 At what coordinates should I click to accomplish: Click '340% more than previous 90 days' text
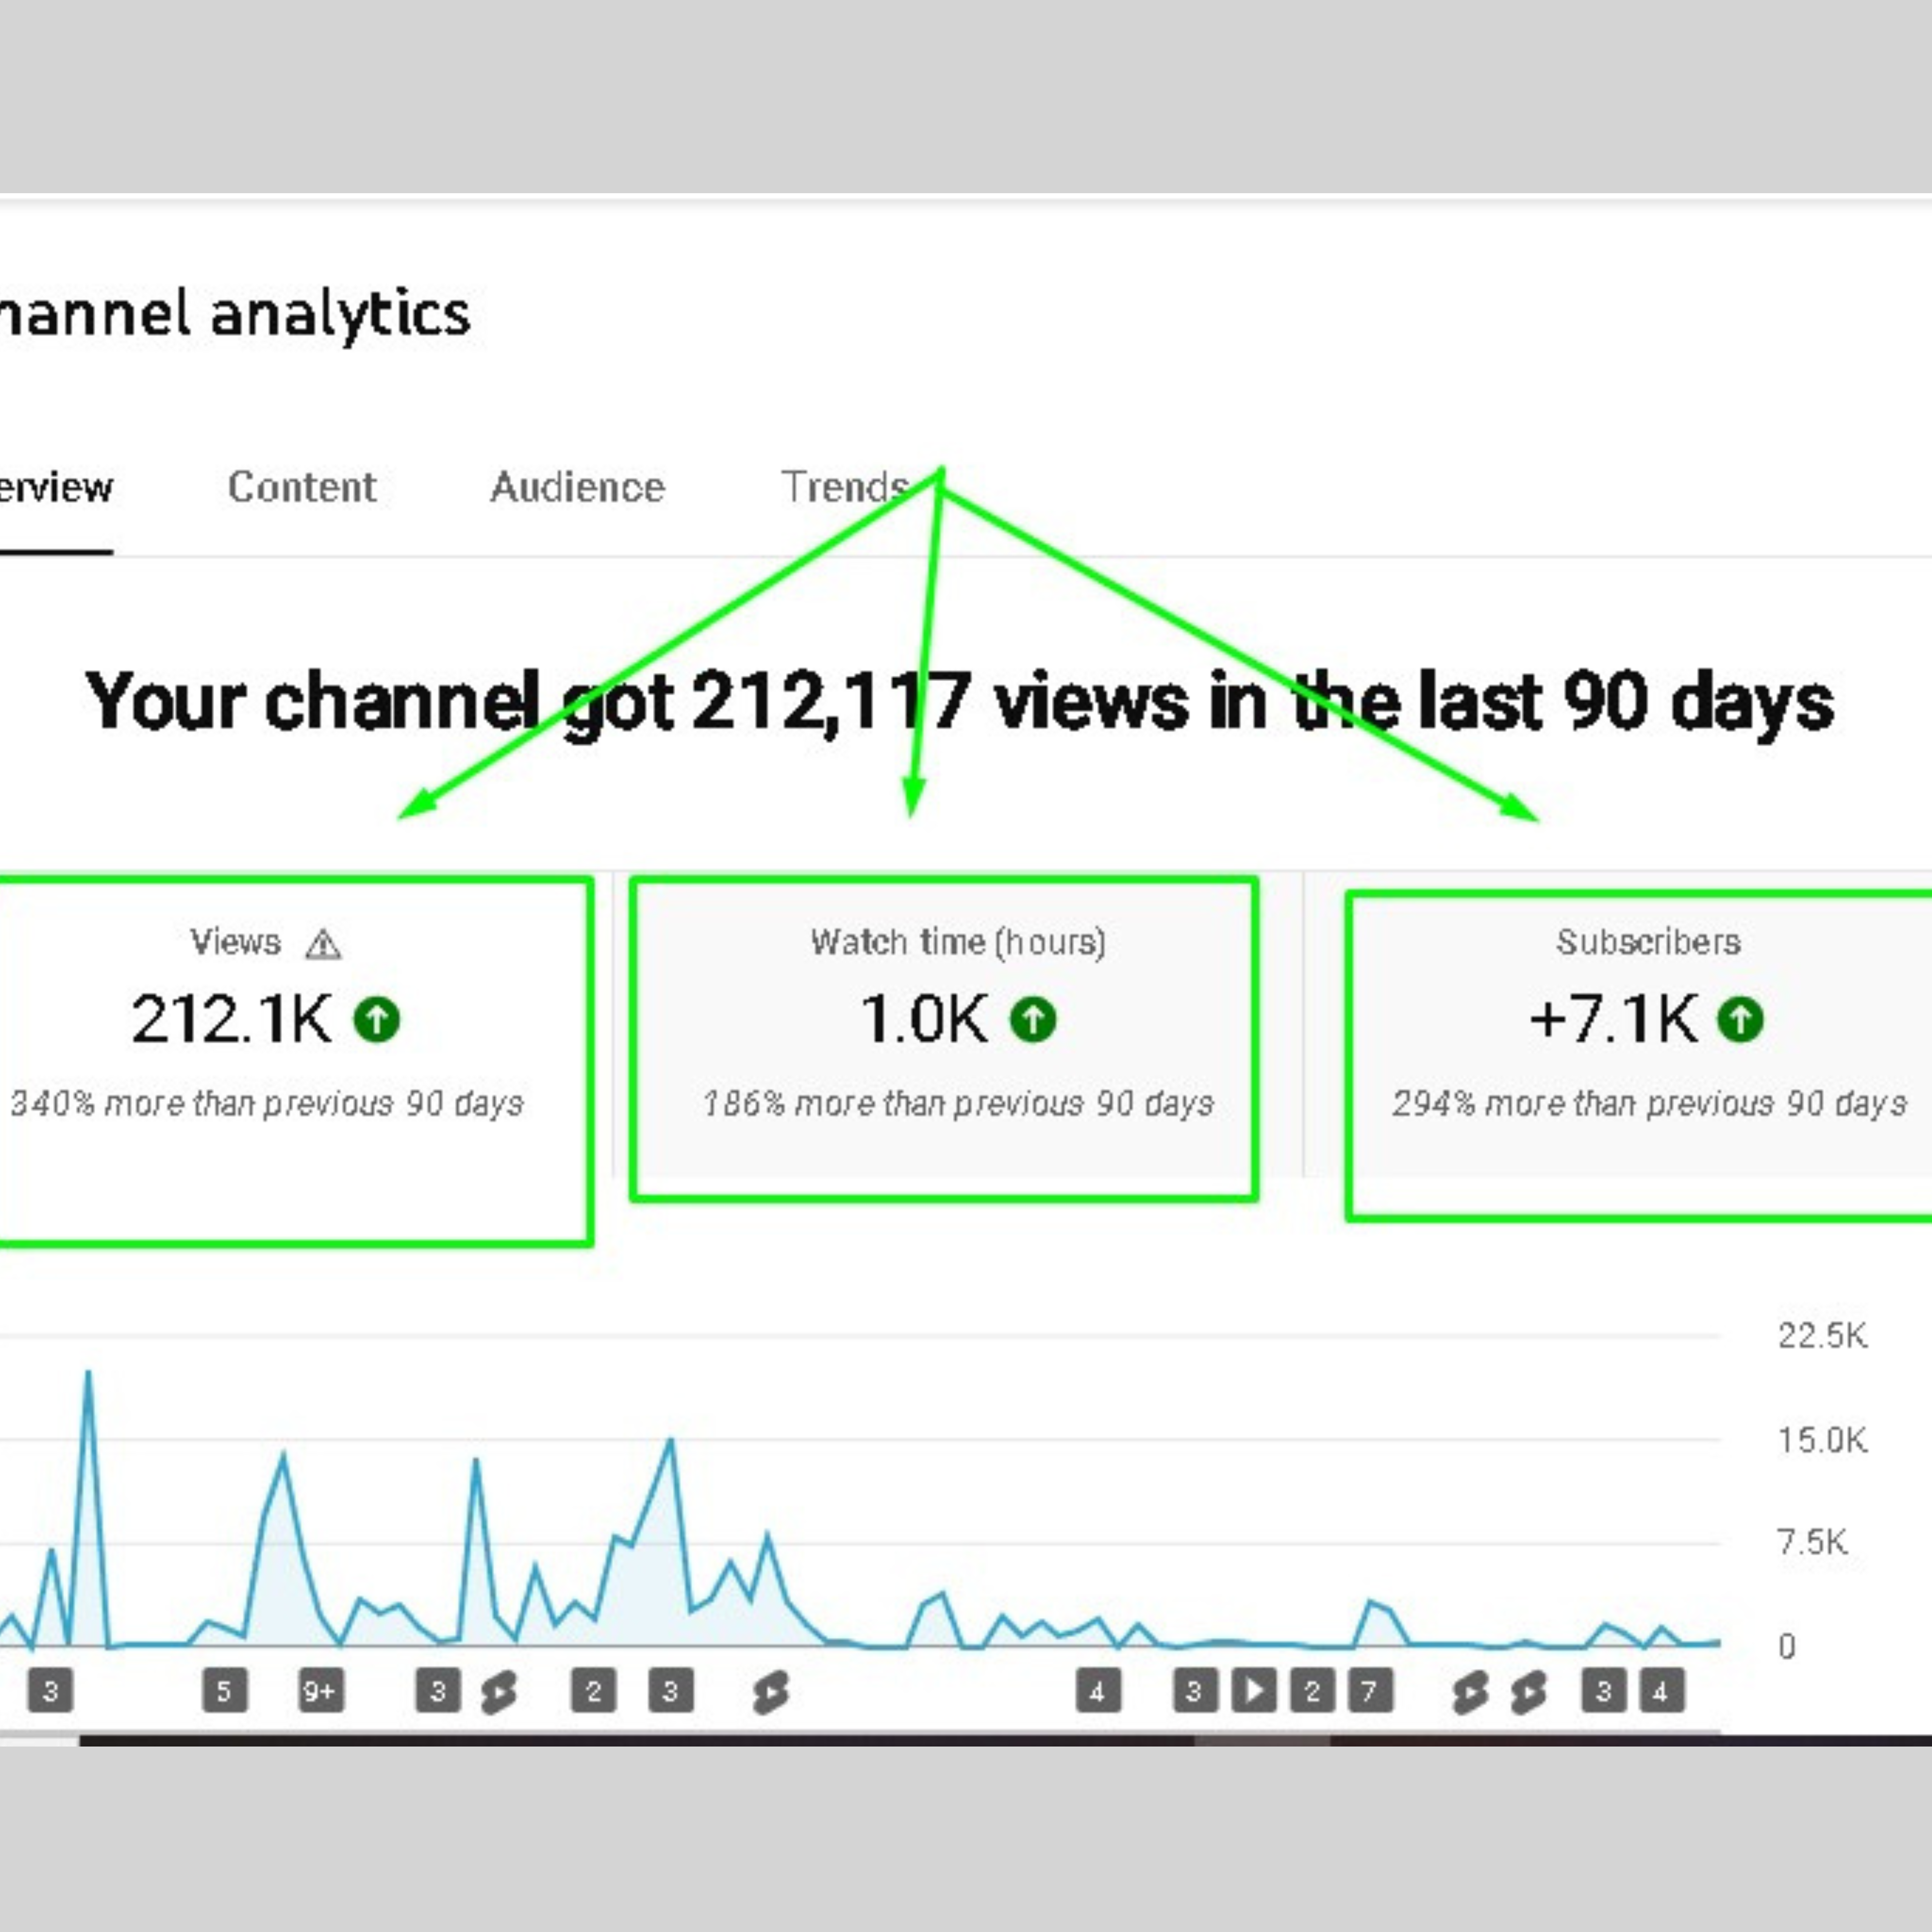click(x=267, y=1103)
